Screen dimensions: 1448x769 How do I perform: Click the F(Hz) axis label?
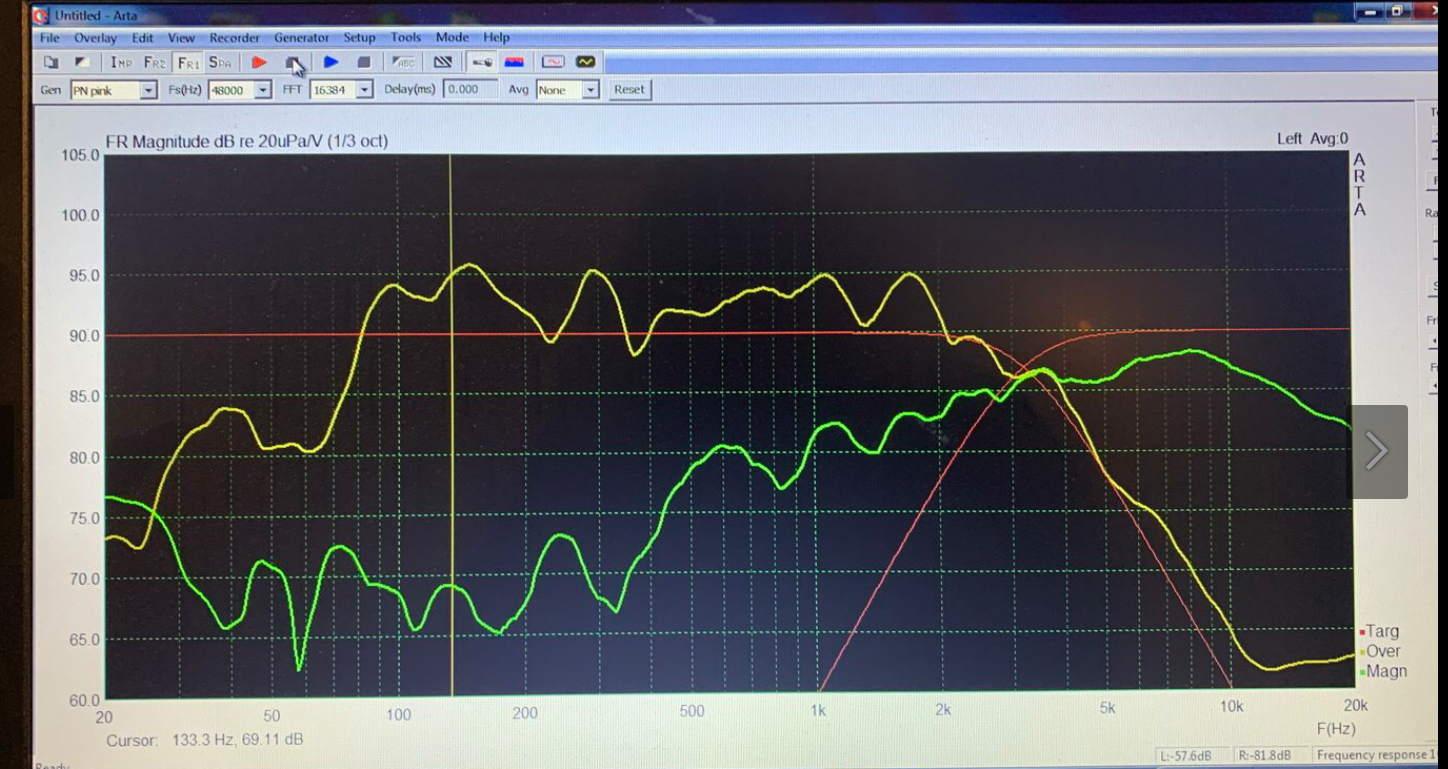click(1336, 728)
